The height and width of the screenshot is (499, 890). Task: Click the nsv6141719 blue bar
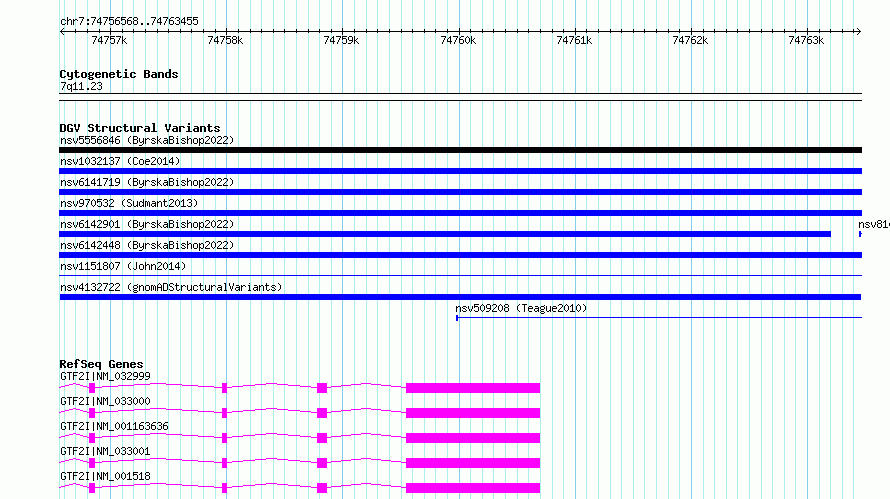coord(460,192)
